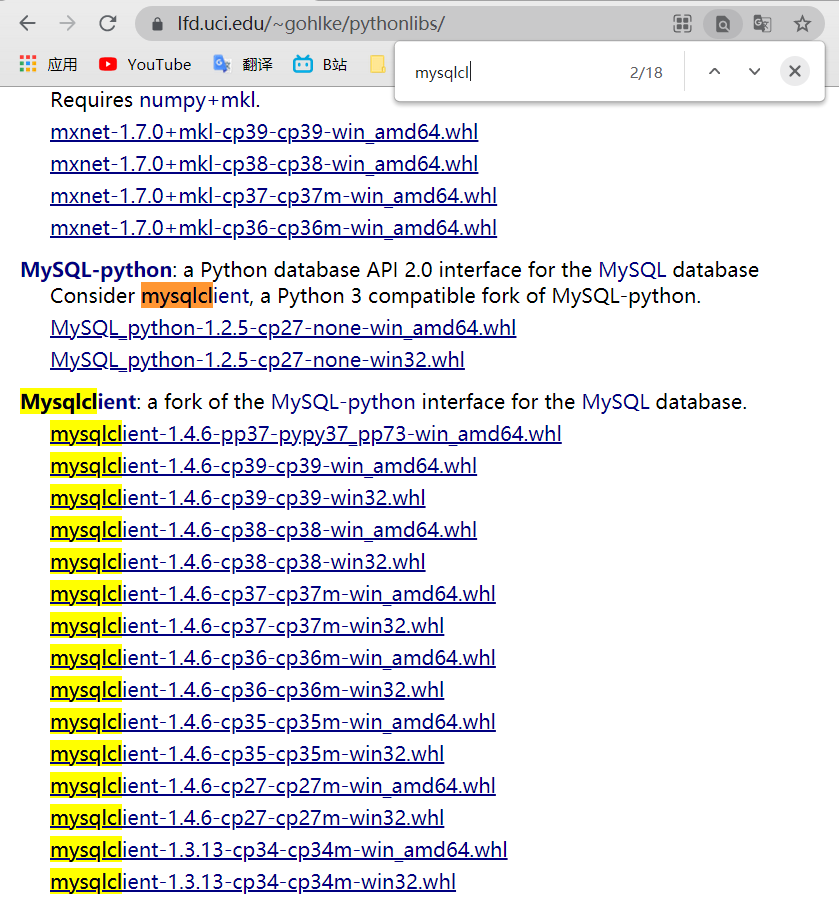Download MySQL_python-1.2.5 cp27 win32 wheel
839x908 pixels.
[257, 360]
